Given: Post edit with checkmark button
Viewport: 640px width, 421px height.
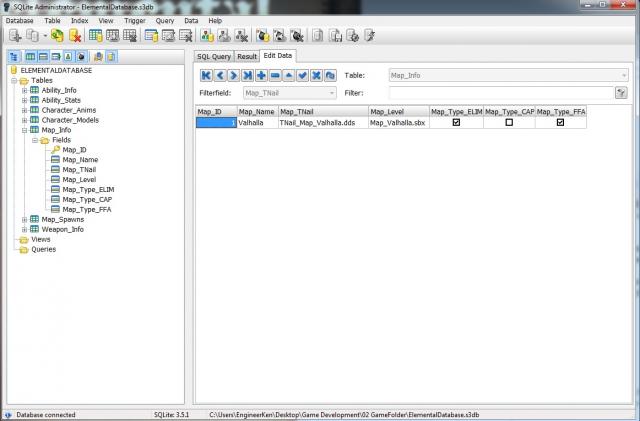Looking at the screenshot, I should 302,75.
